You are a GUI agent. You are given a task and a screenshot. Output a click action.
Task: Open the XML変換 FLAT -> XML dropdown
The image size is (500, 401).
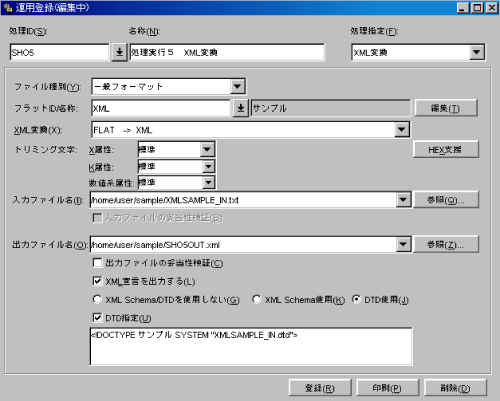[x=401, y=130]
